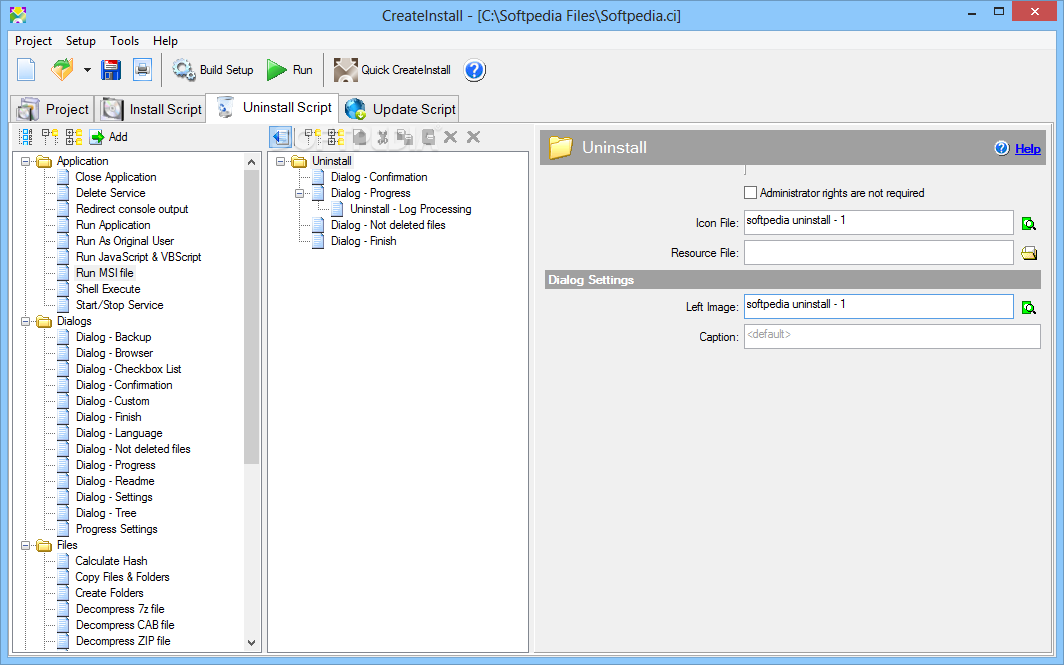Viewport: 1064px width, 665px height.
Task: Save project using the floppy disk icon
Action: coord(111,70)
